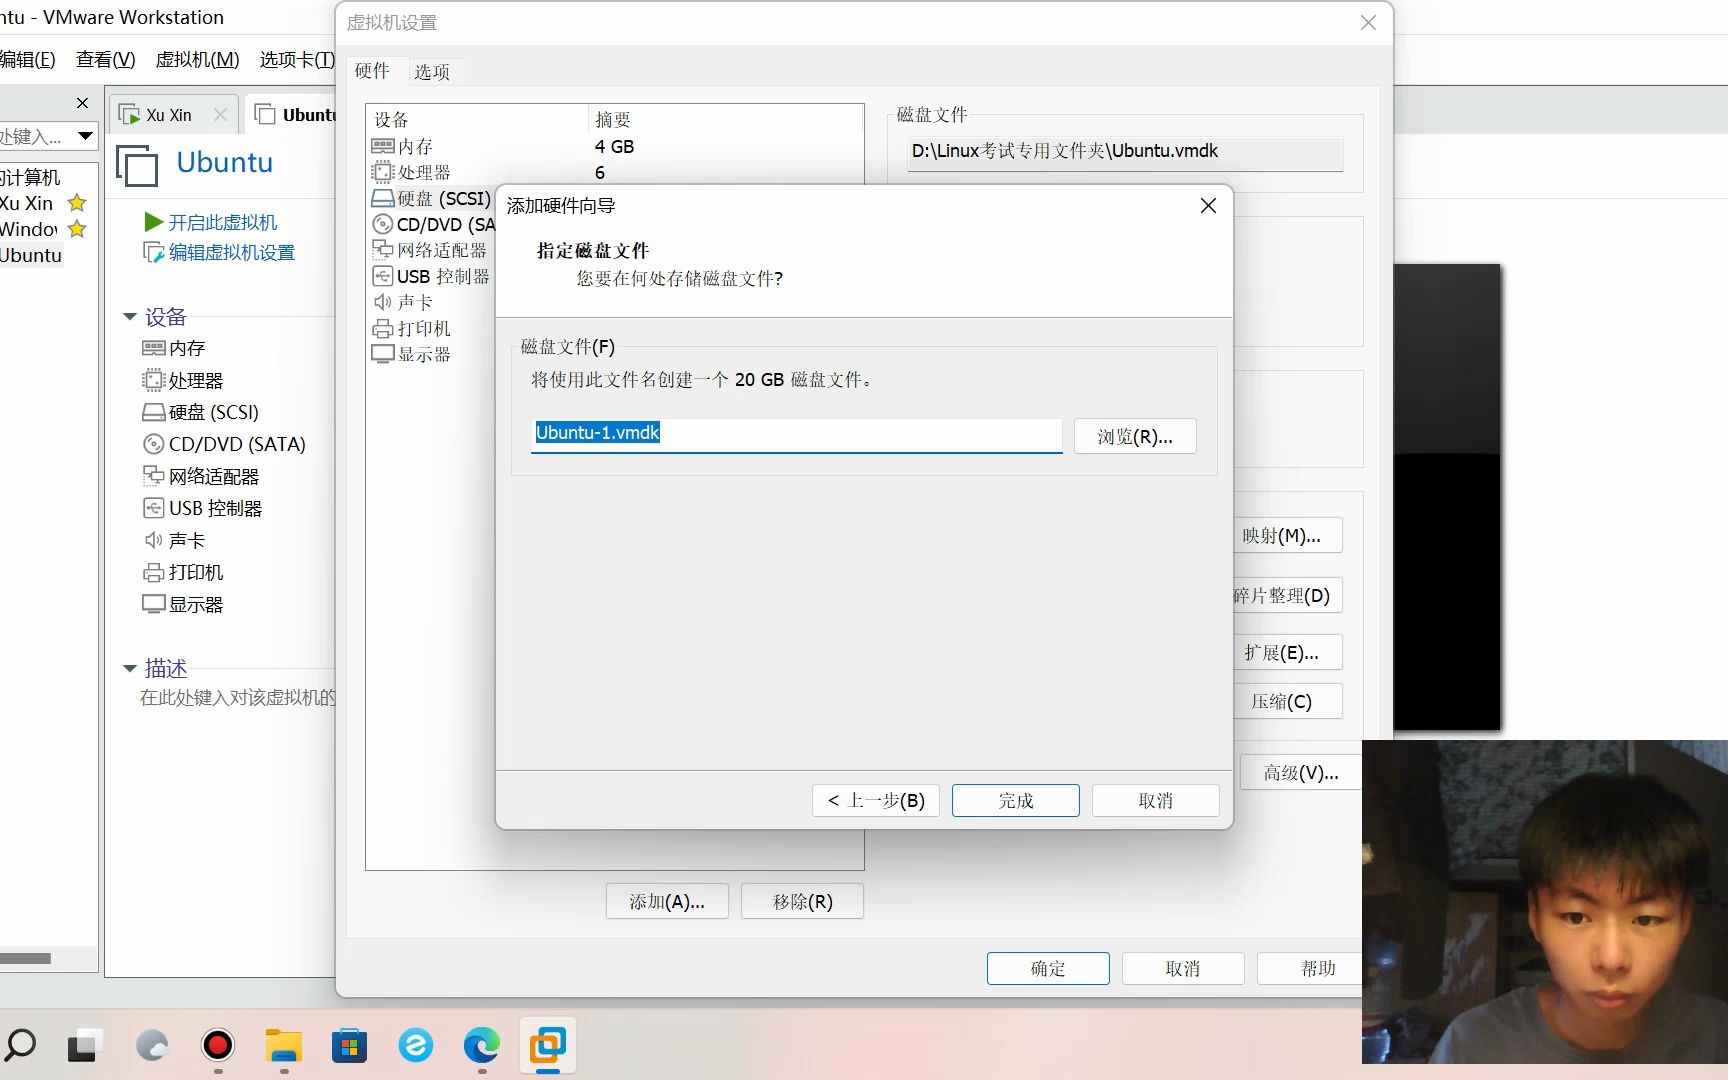Click the 声卡 icon in Ubuntu summary

point(153,540)
